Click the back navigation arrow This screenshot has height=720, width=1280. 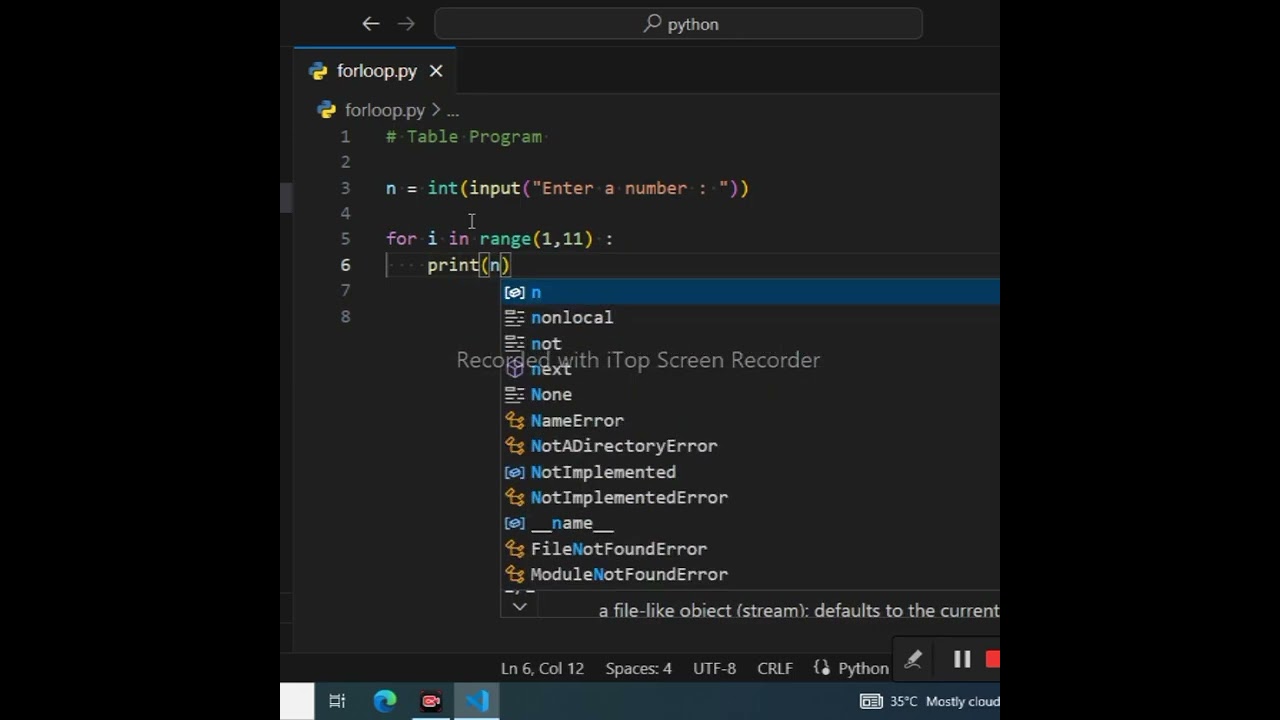tap(371, 24)
